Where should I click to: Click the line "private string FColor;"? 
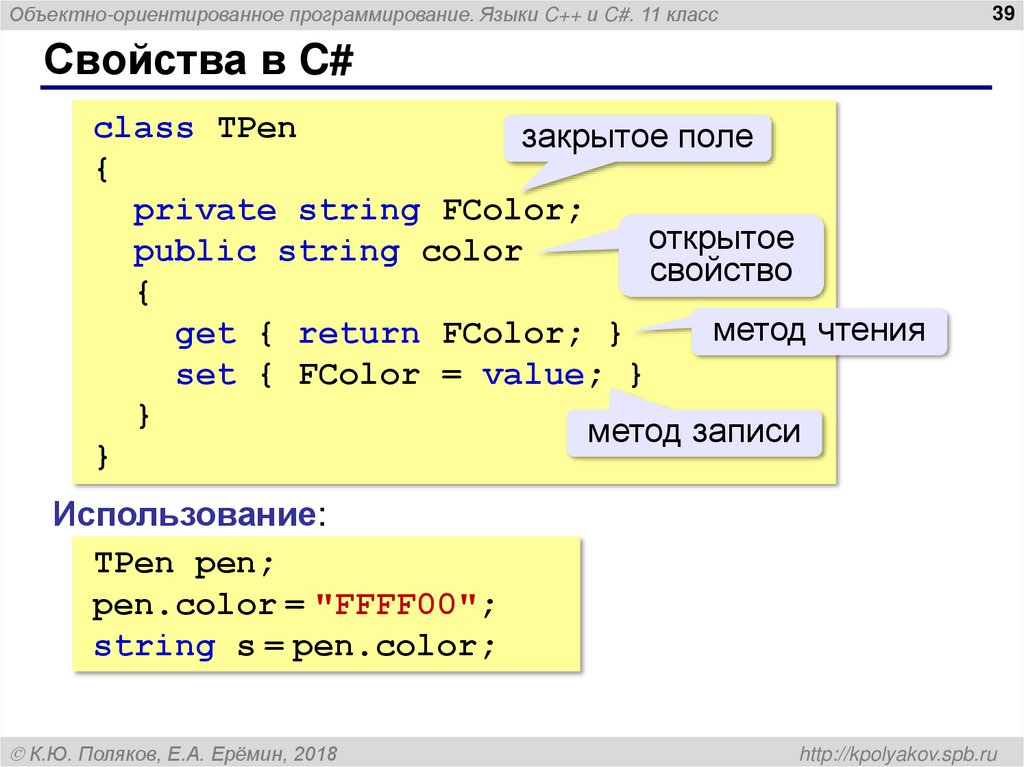[x=357, y=211]
